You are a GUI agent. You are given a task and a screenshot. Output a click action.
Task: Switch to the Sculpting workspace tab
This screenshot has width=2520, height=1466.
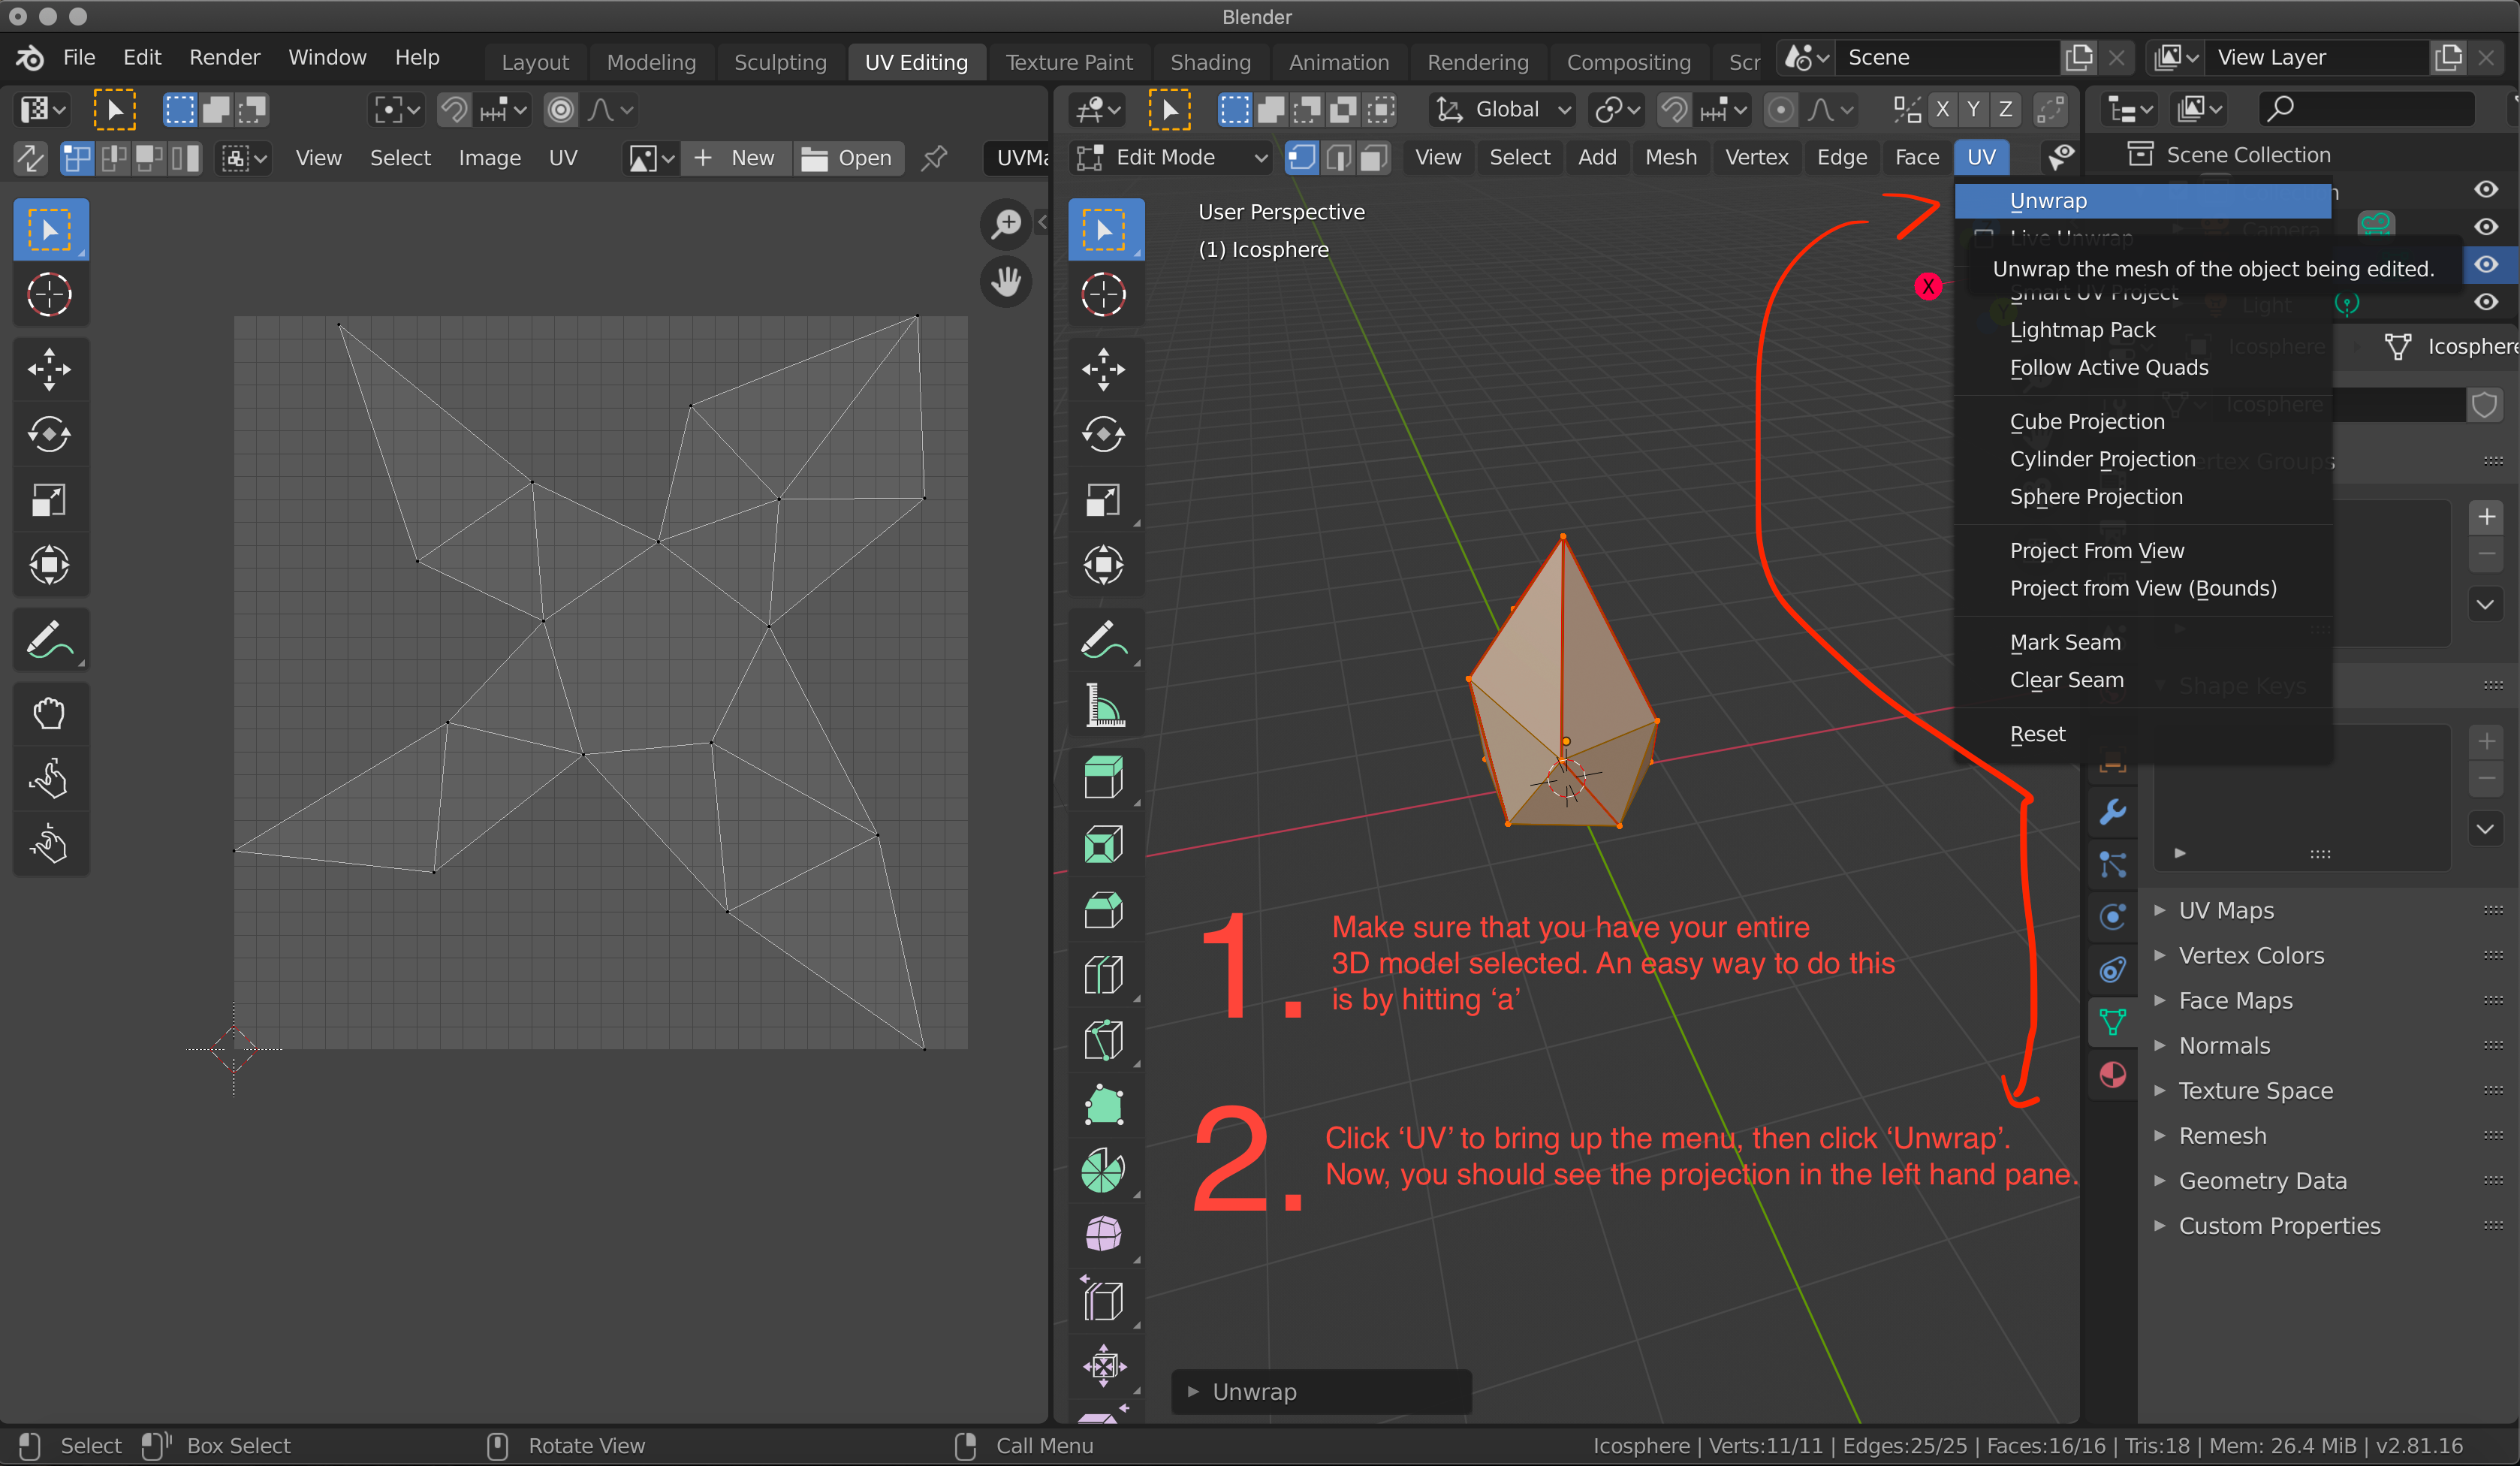click(780, 62)
